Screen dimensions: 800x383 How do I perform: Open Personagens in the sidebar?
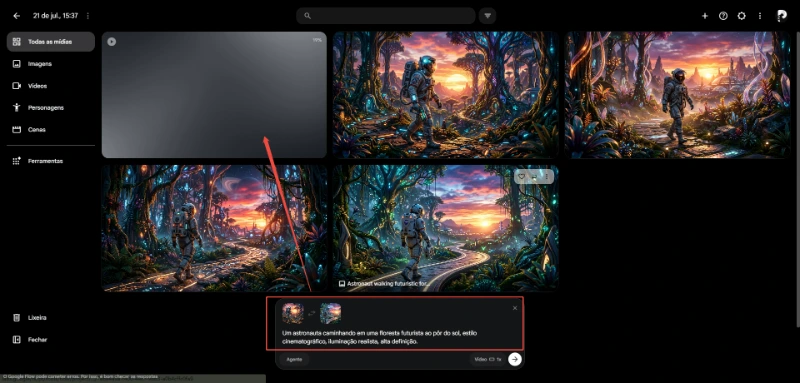(x=51, y=108)
